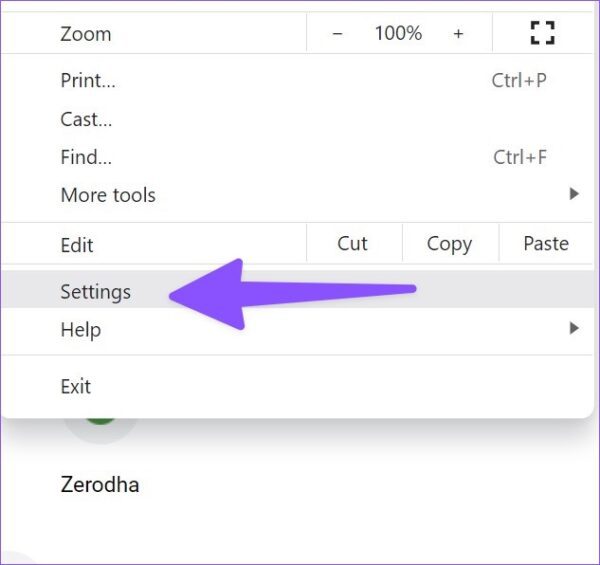This screenshot has width=600, height=565.
Task: Click the Cut button
Action: pos(352,244)
